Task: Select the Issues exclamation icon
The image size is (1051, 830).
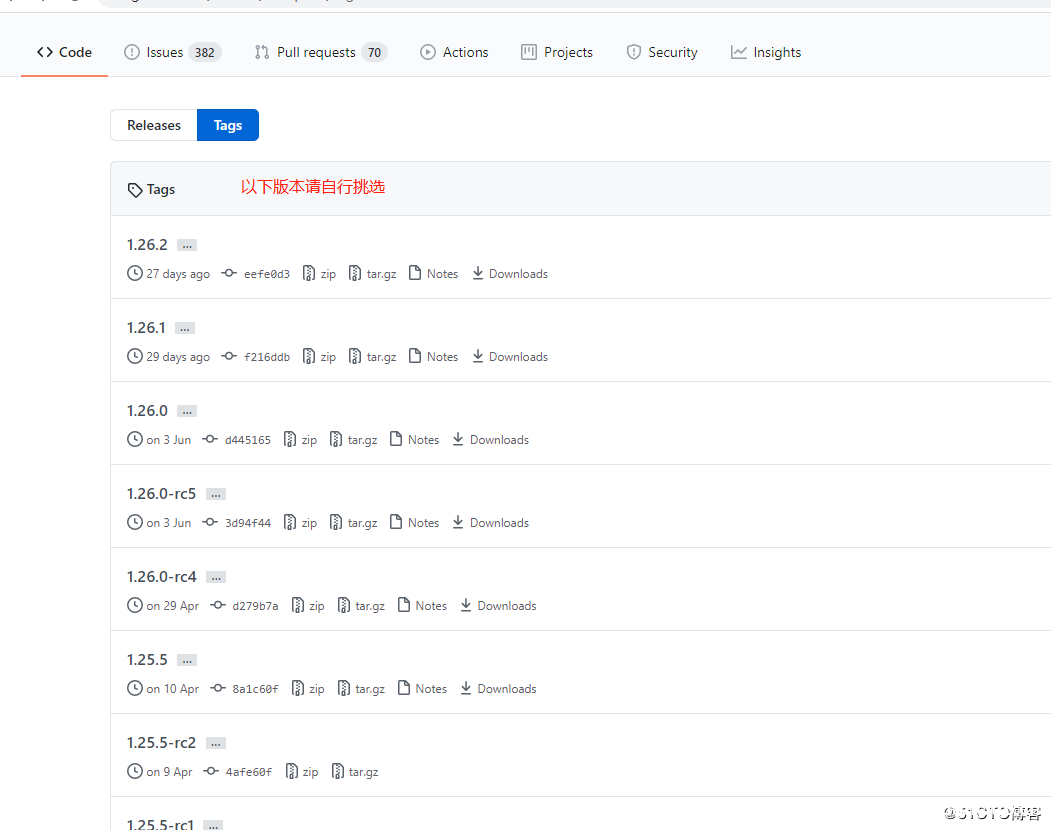Action: 130,52
